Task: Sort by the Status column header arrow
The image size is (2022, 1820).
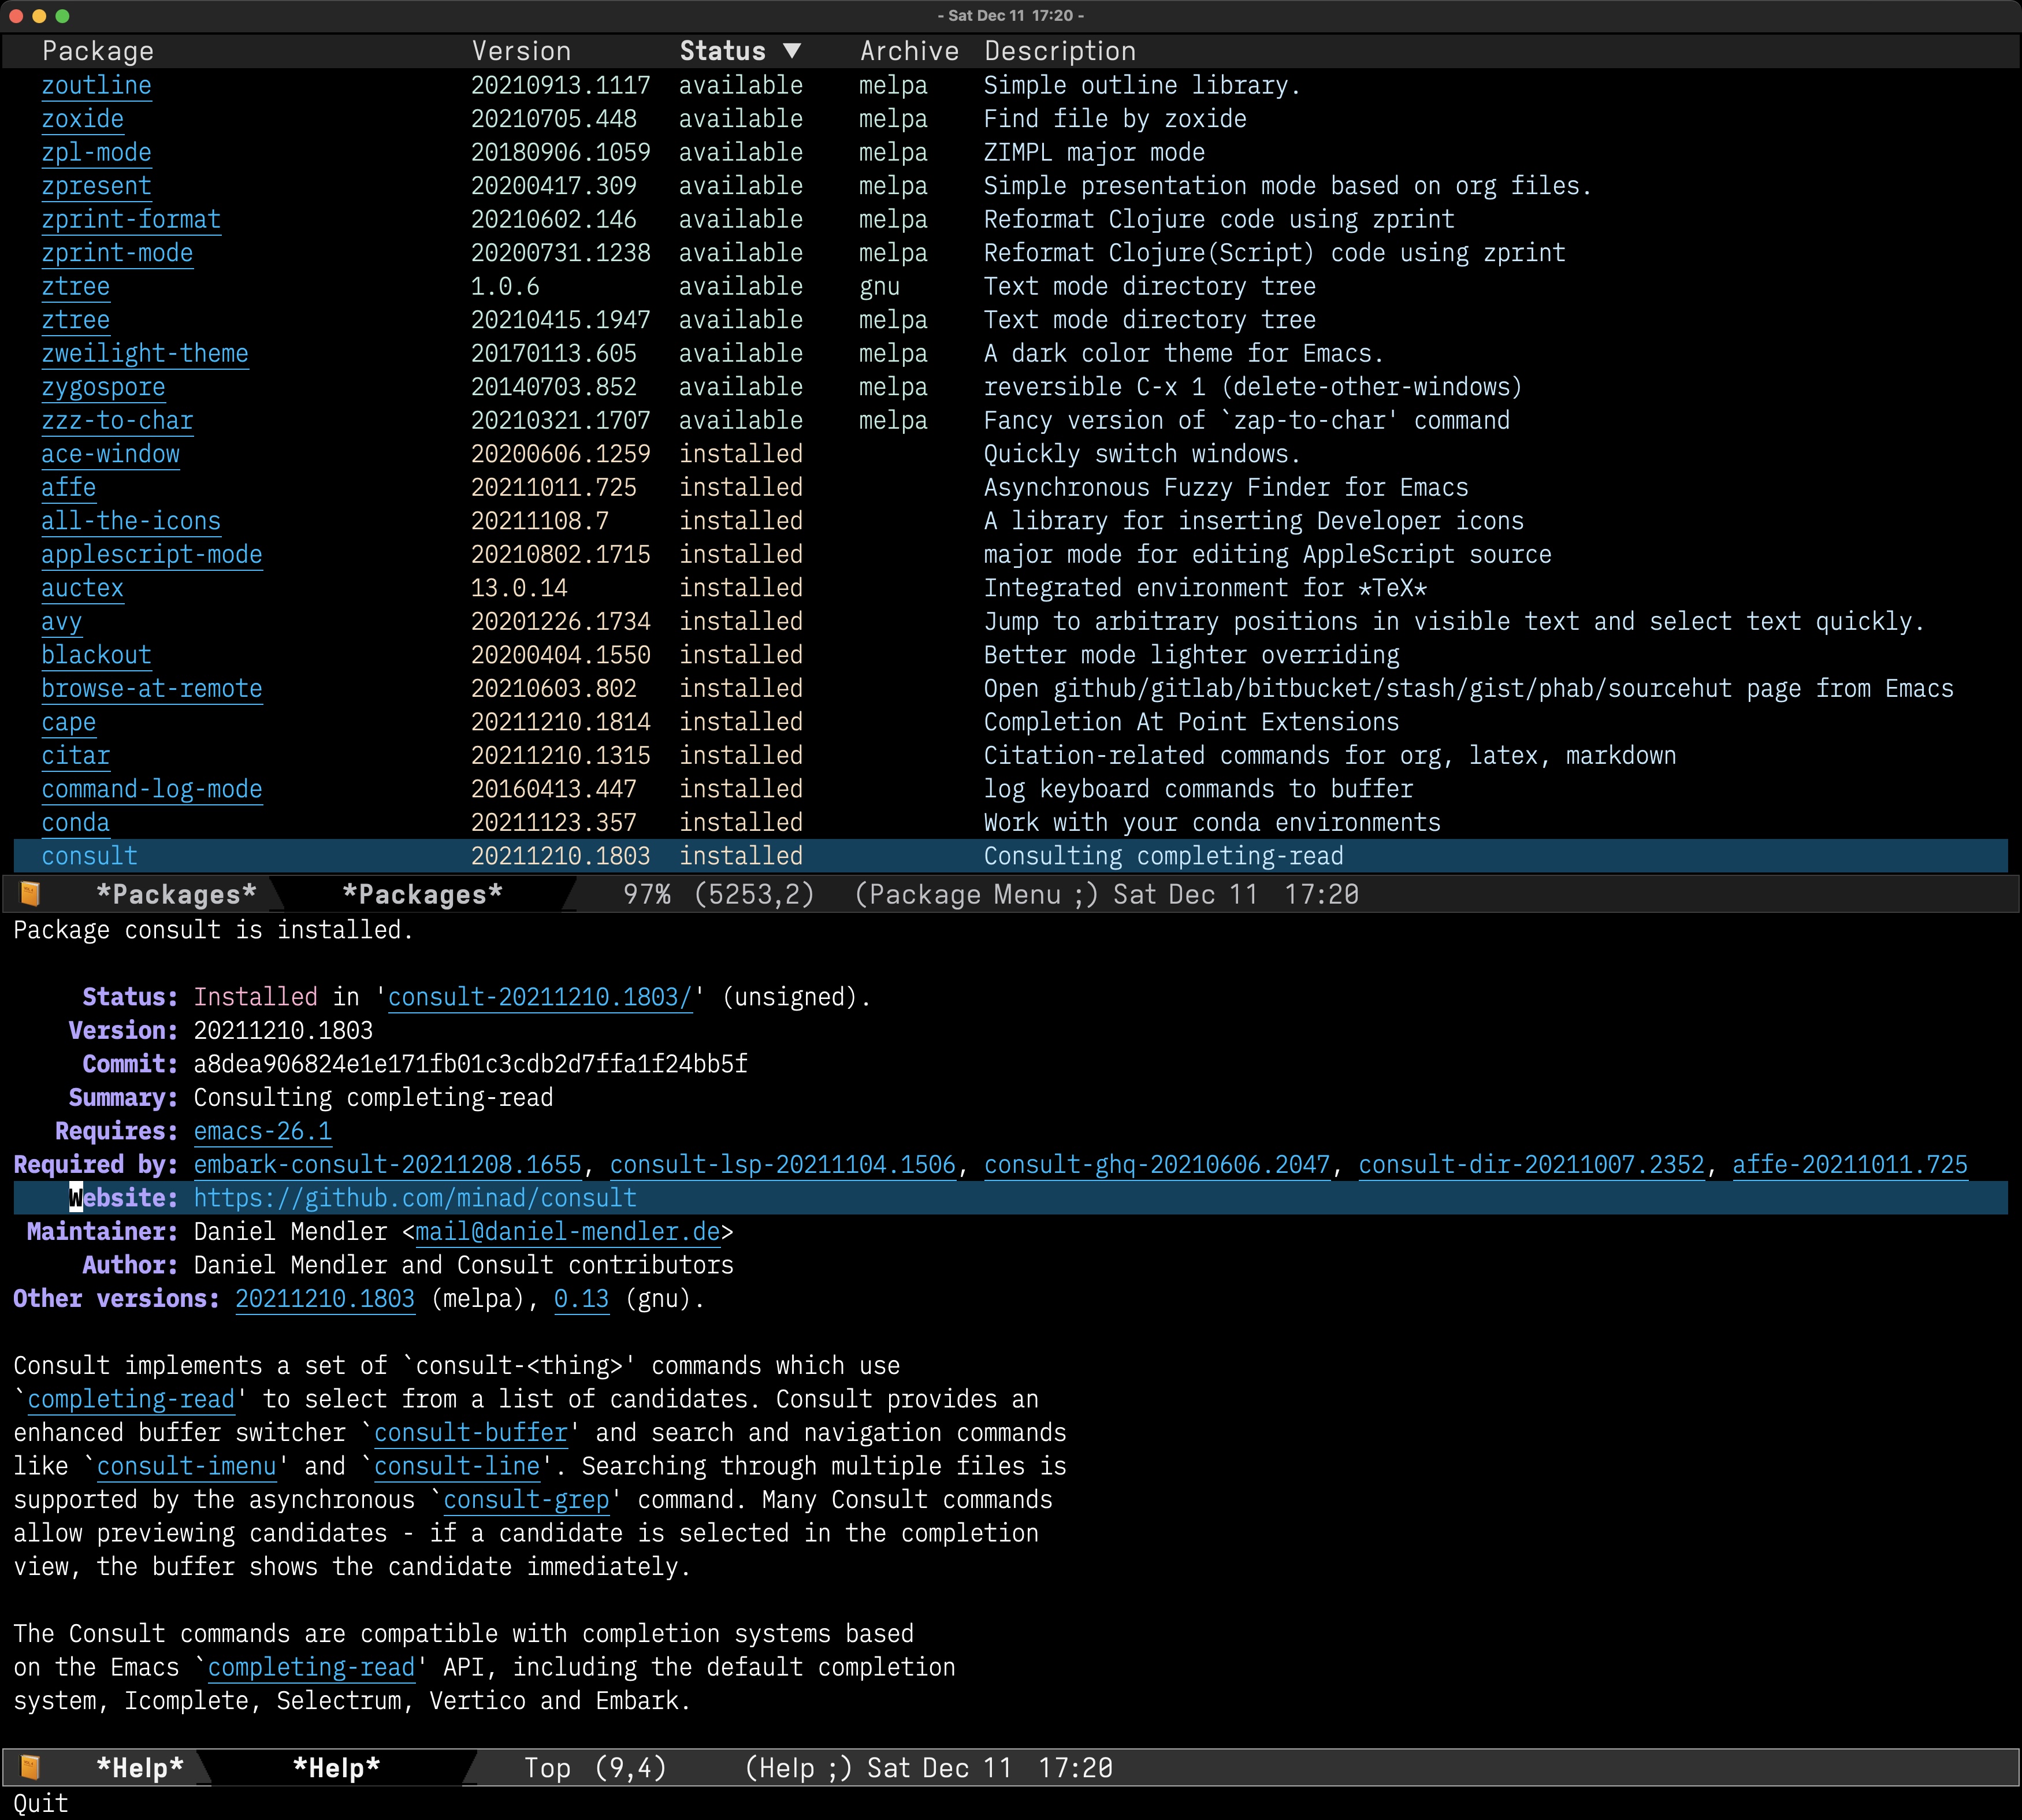Action: pos(792,51)
